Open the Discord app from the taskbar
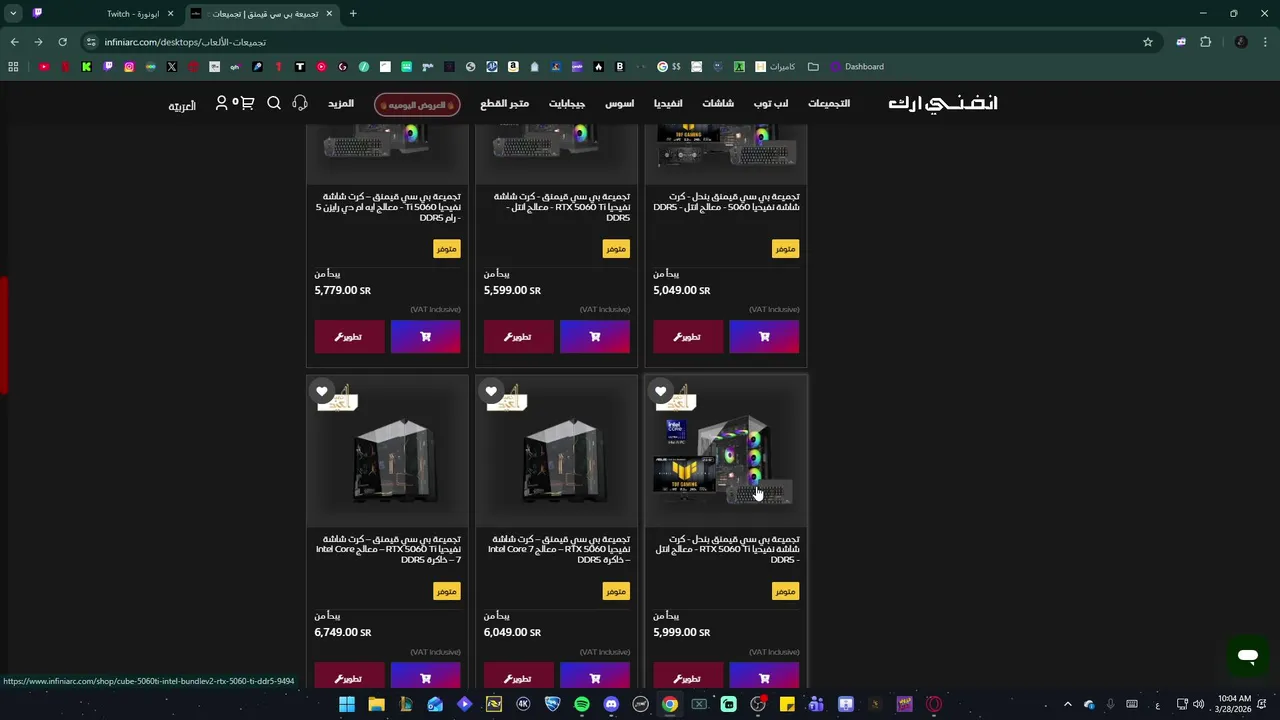1280x720 pixels. (611, 704)
